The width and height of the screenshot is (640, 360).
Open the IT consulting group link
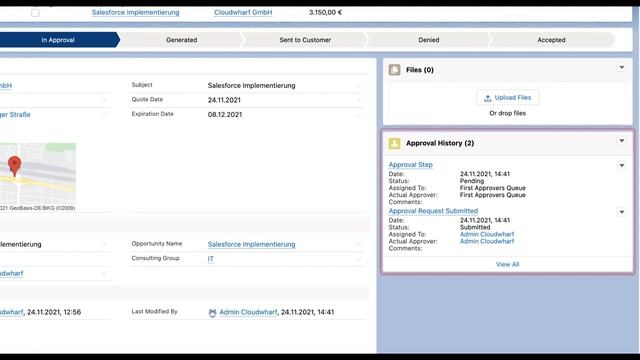[x=211, y=259]
